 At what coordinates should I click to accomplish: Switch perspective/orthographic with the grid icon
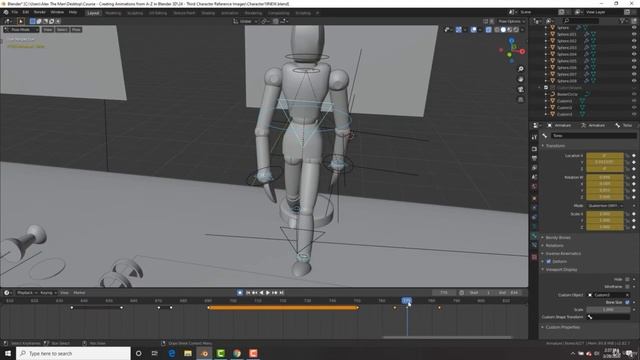point(521,100)
